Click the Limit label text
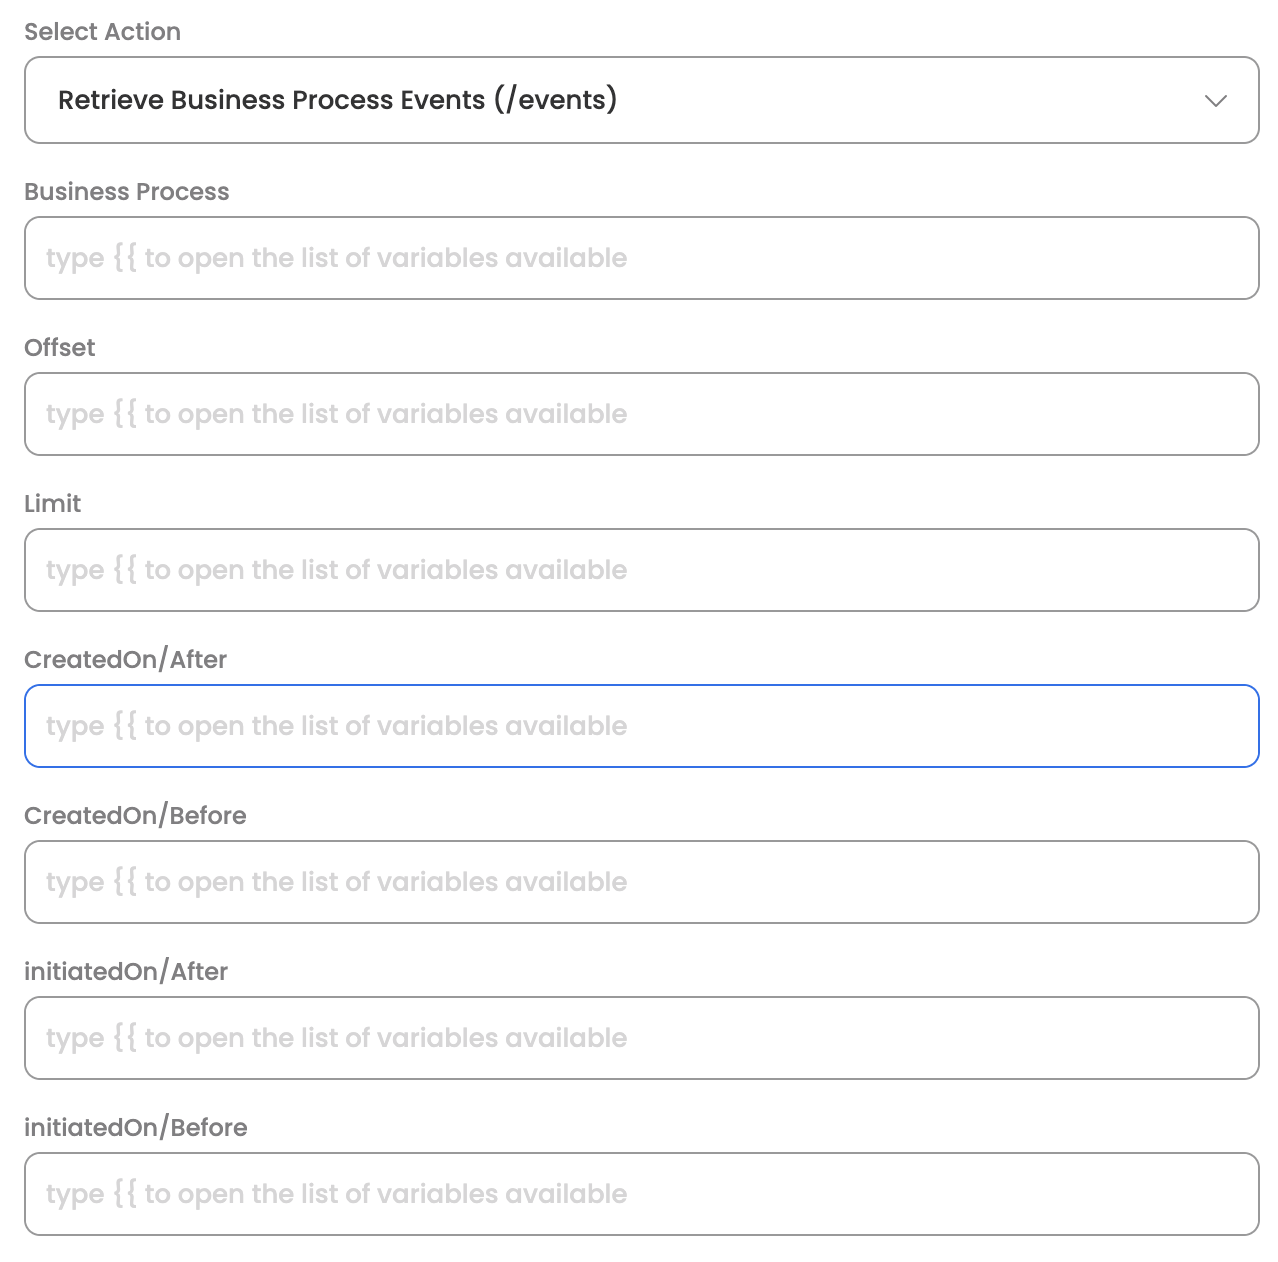The width and height of the screenshot is (1278, 1262). 52,504
